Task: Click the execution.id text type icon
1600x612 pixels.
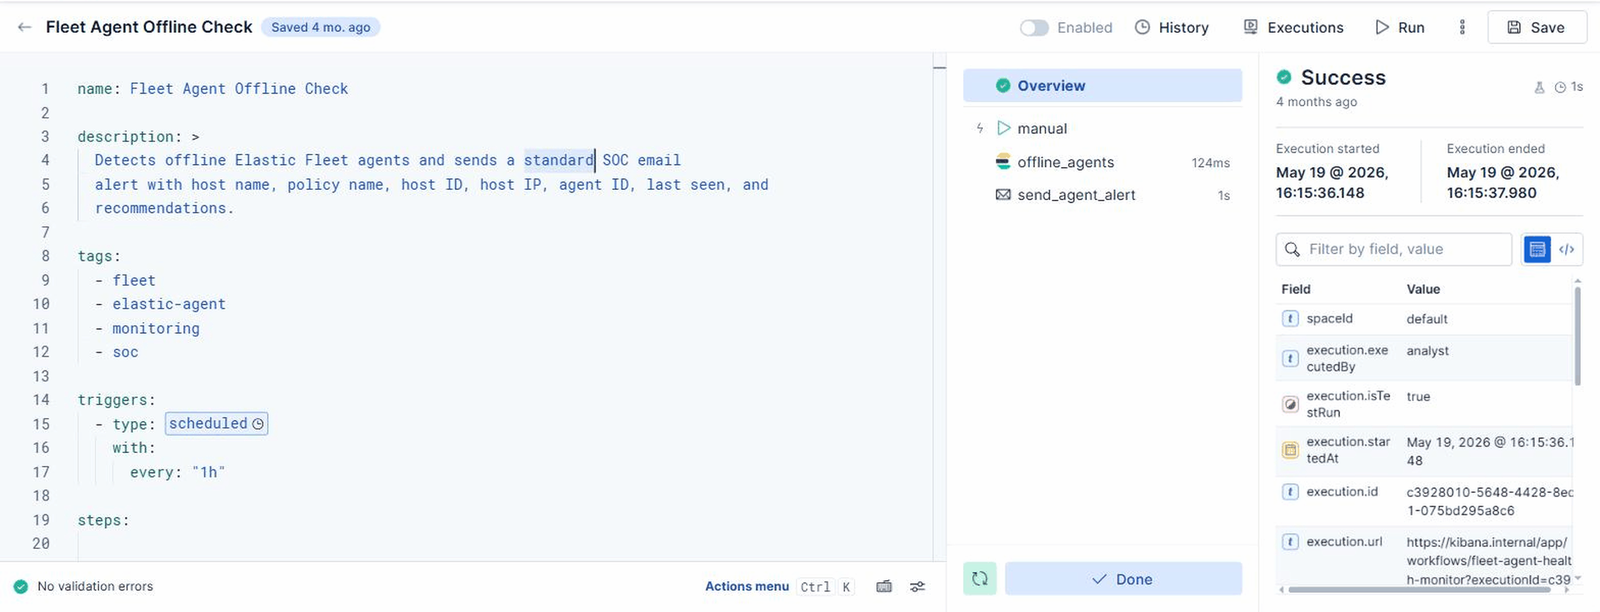Action: 1290,492
